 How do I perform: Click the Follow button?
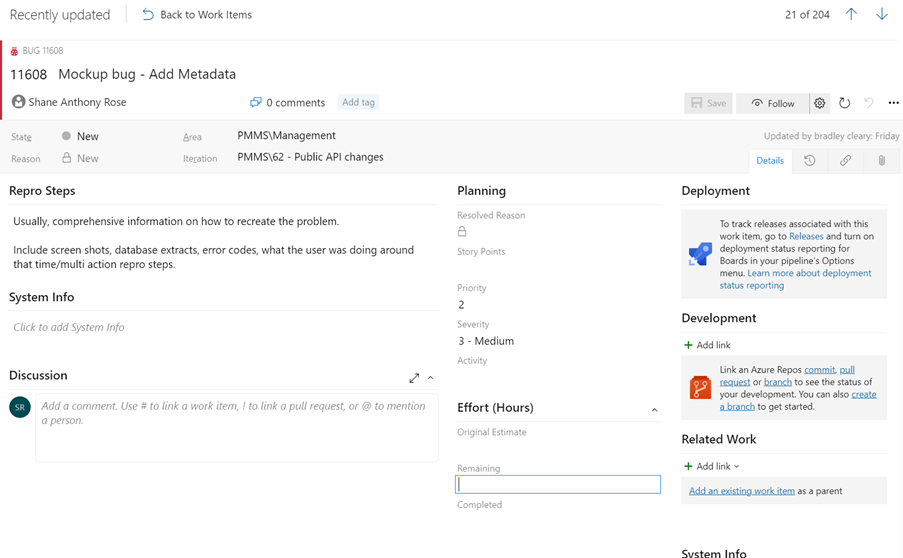click(772, 103)
